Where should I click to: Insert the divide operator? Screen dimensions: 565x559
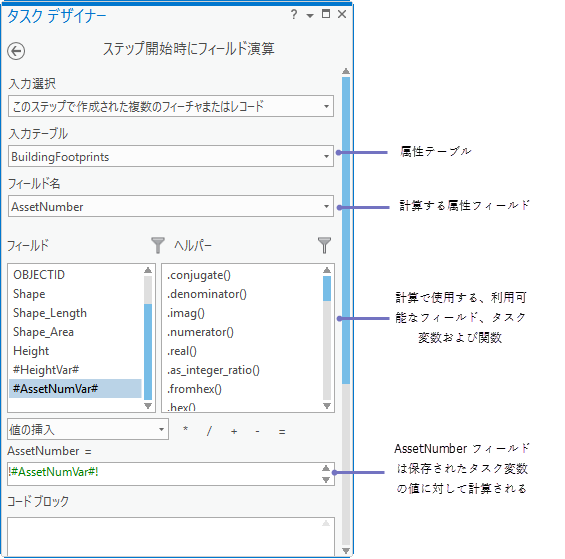coord(209,430)
